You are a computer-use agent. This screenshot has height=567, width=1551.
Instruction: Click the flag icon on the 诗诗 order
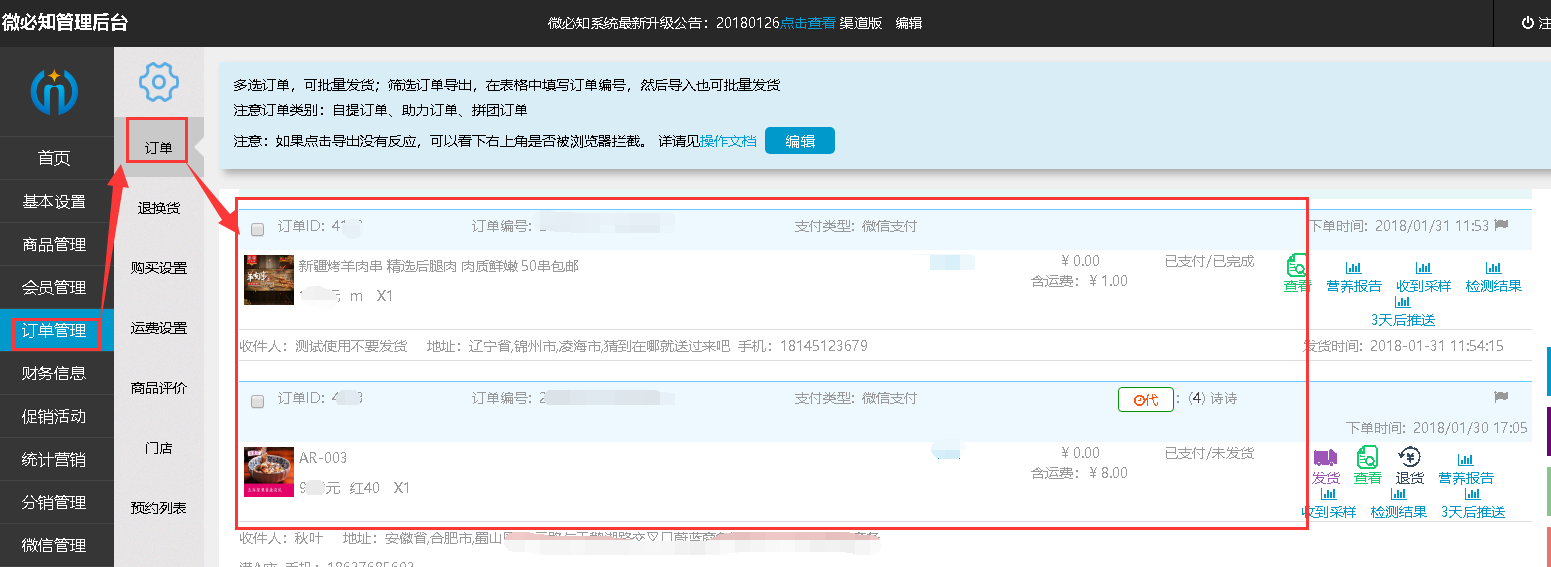point(1501,397)
